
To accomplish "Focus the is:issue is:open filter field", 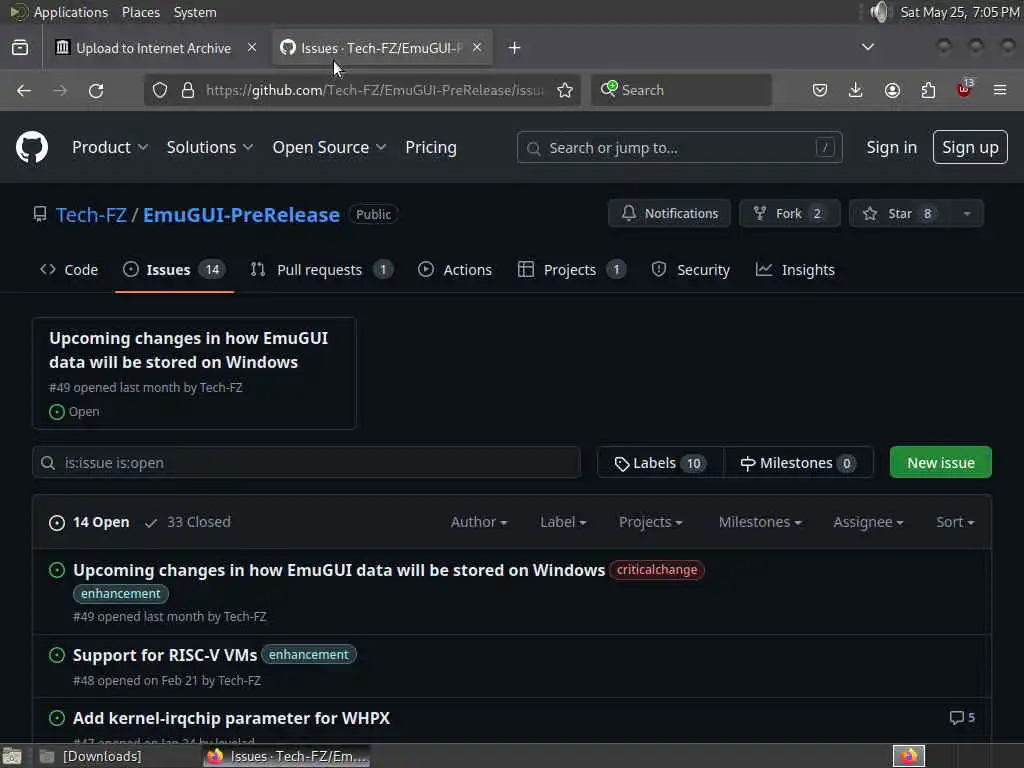I will tap(306, 462).
